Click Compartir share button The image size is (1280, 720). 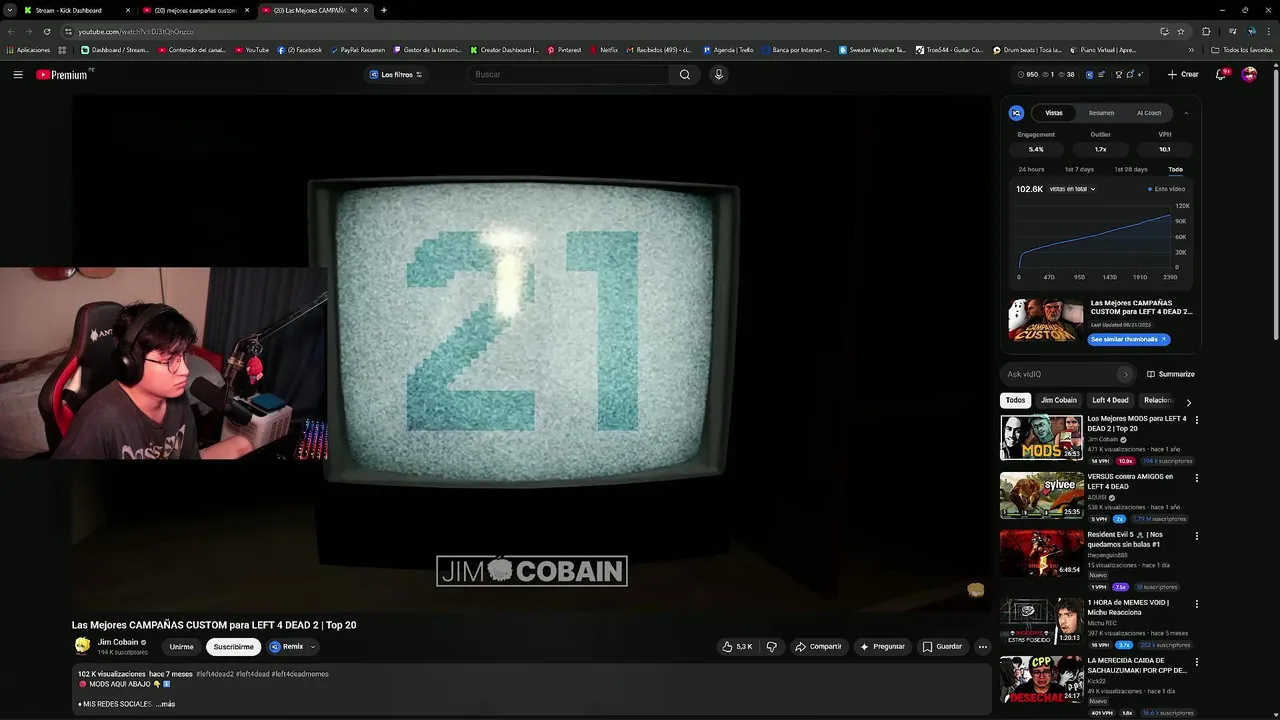tap(818, 647)
